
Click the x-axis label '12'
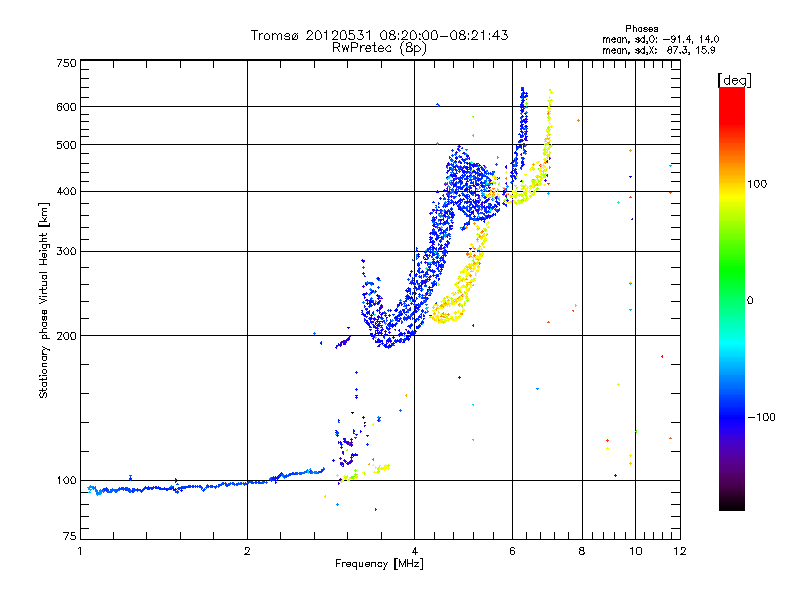click(680, 551)
